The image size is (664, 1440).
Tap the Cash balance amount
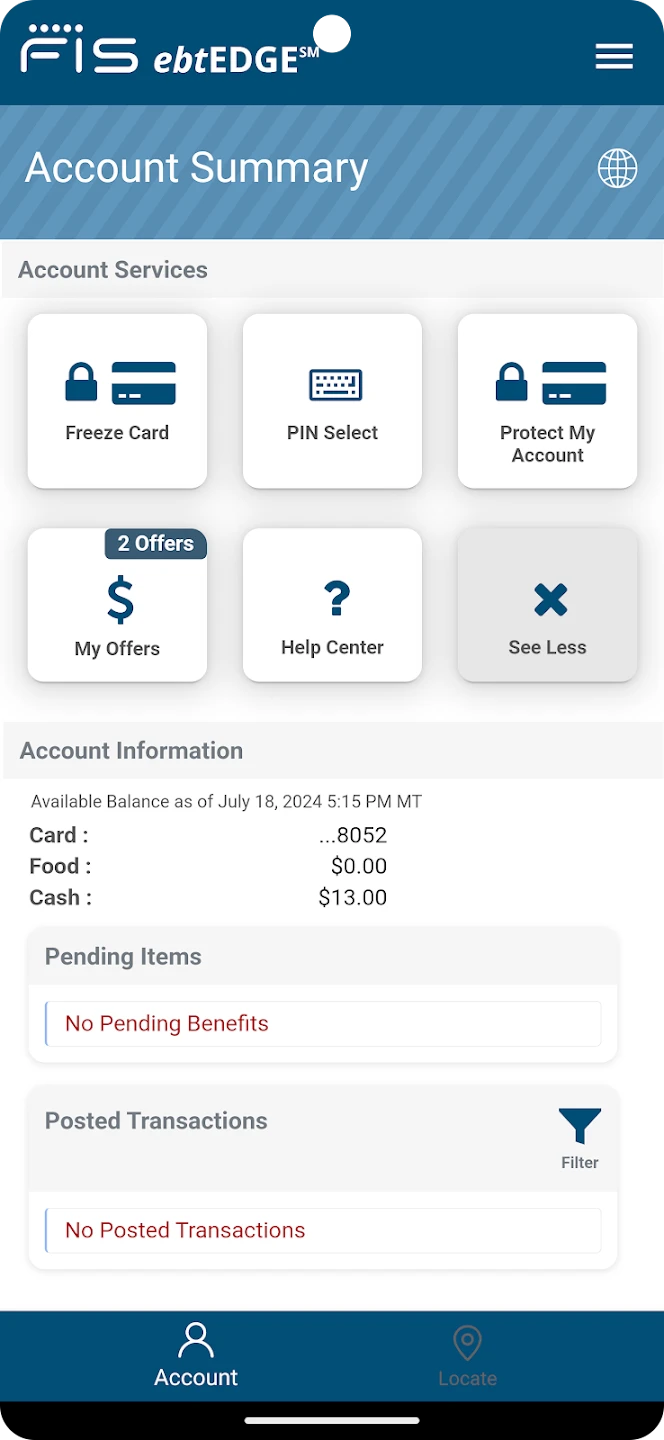point(352,897)
